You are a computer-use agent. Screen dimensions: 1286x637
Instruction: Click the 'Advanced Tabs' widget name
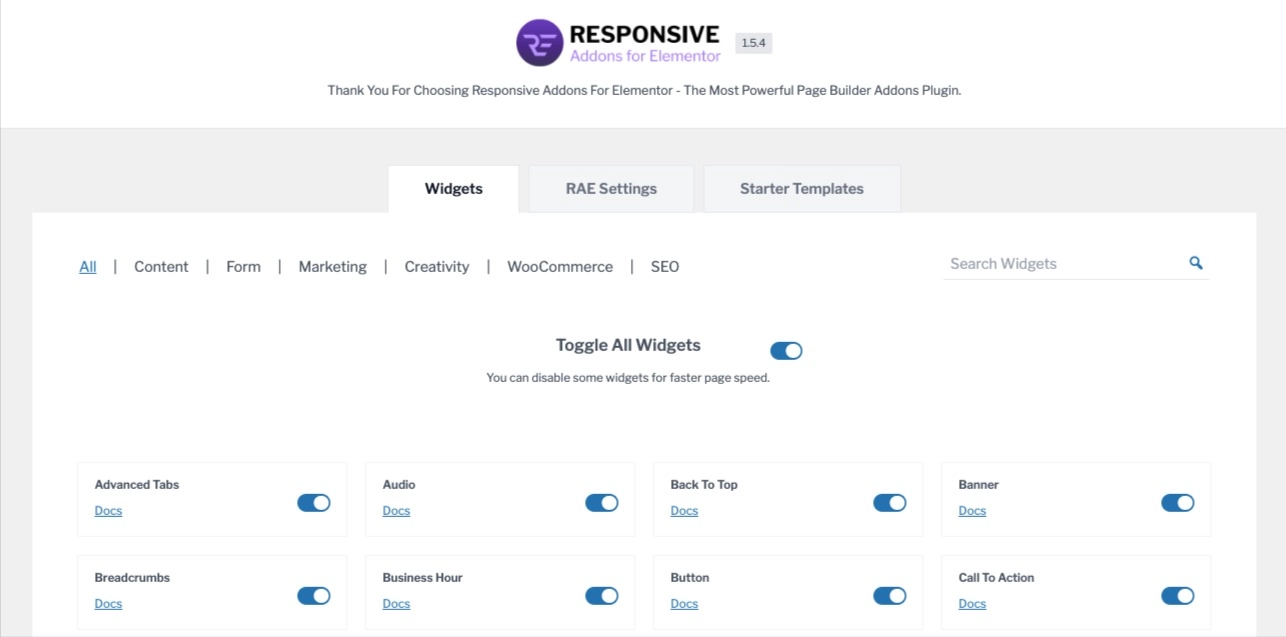click(x=137, y=485)
